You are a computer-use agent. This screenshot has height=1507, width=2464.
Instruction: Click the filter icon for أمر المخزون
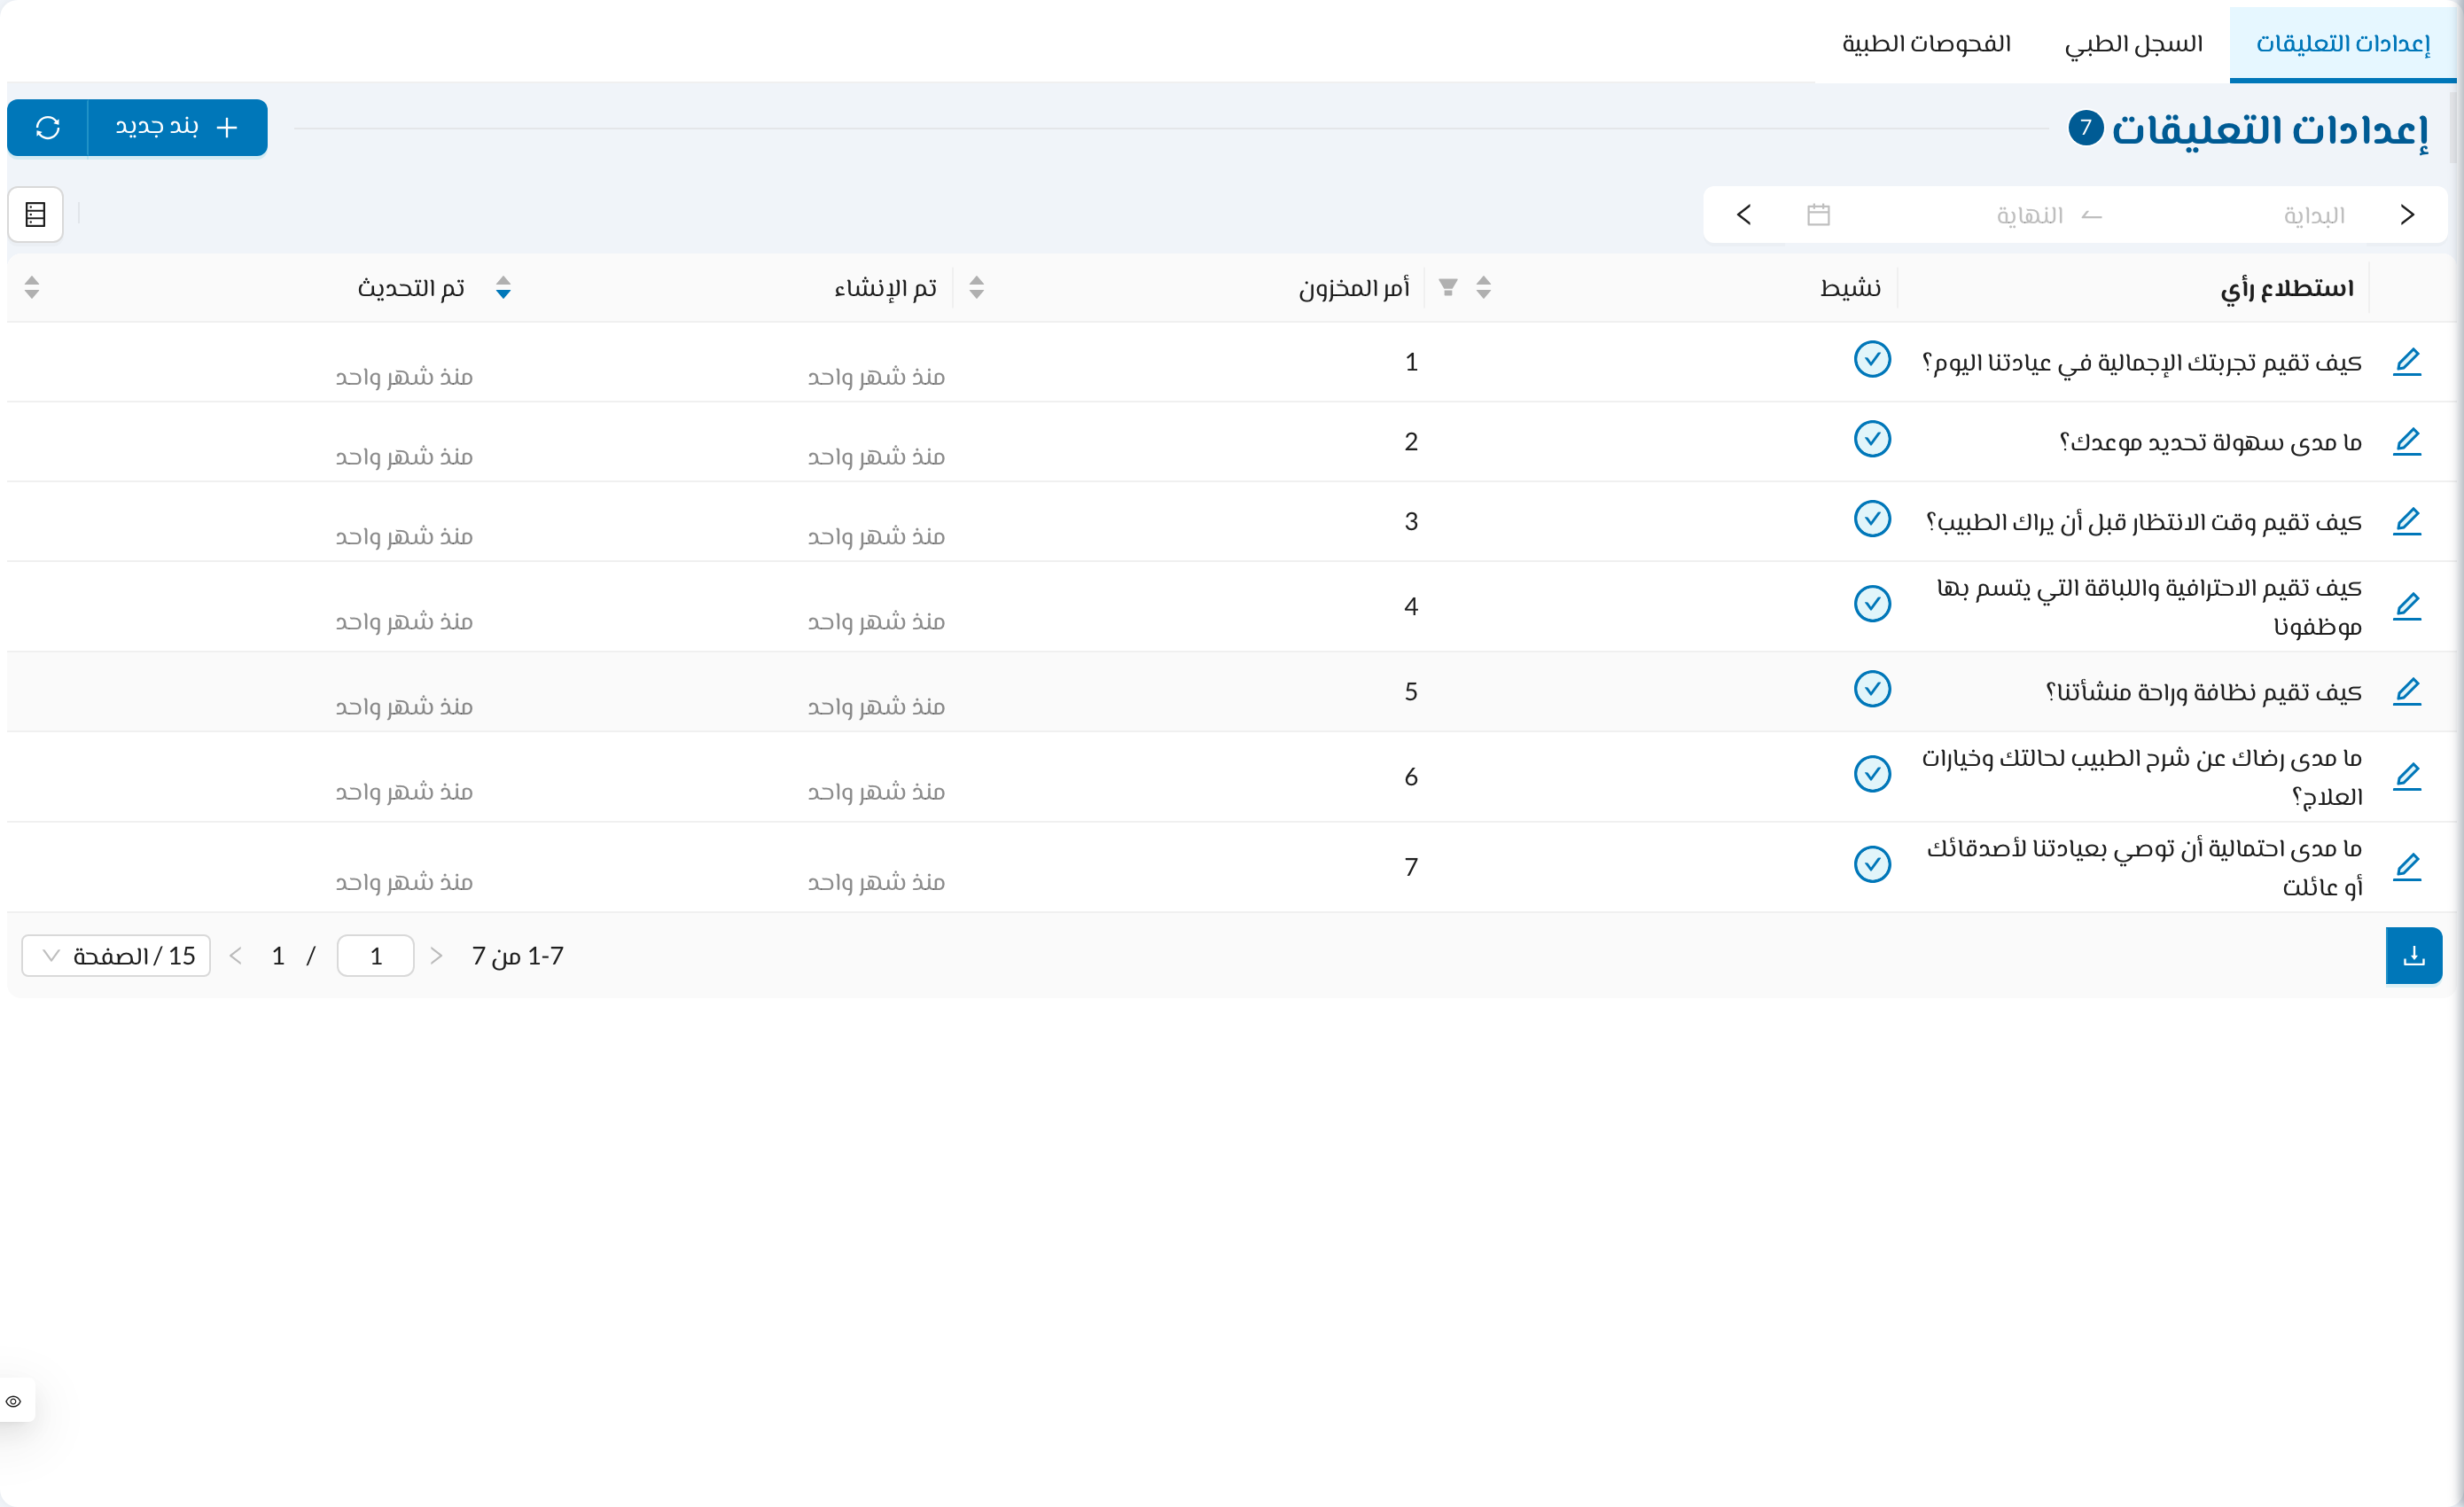(x=1447, y=288)
